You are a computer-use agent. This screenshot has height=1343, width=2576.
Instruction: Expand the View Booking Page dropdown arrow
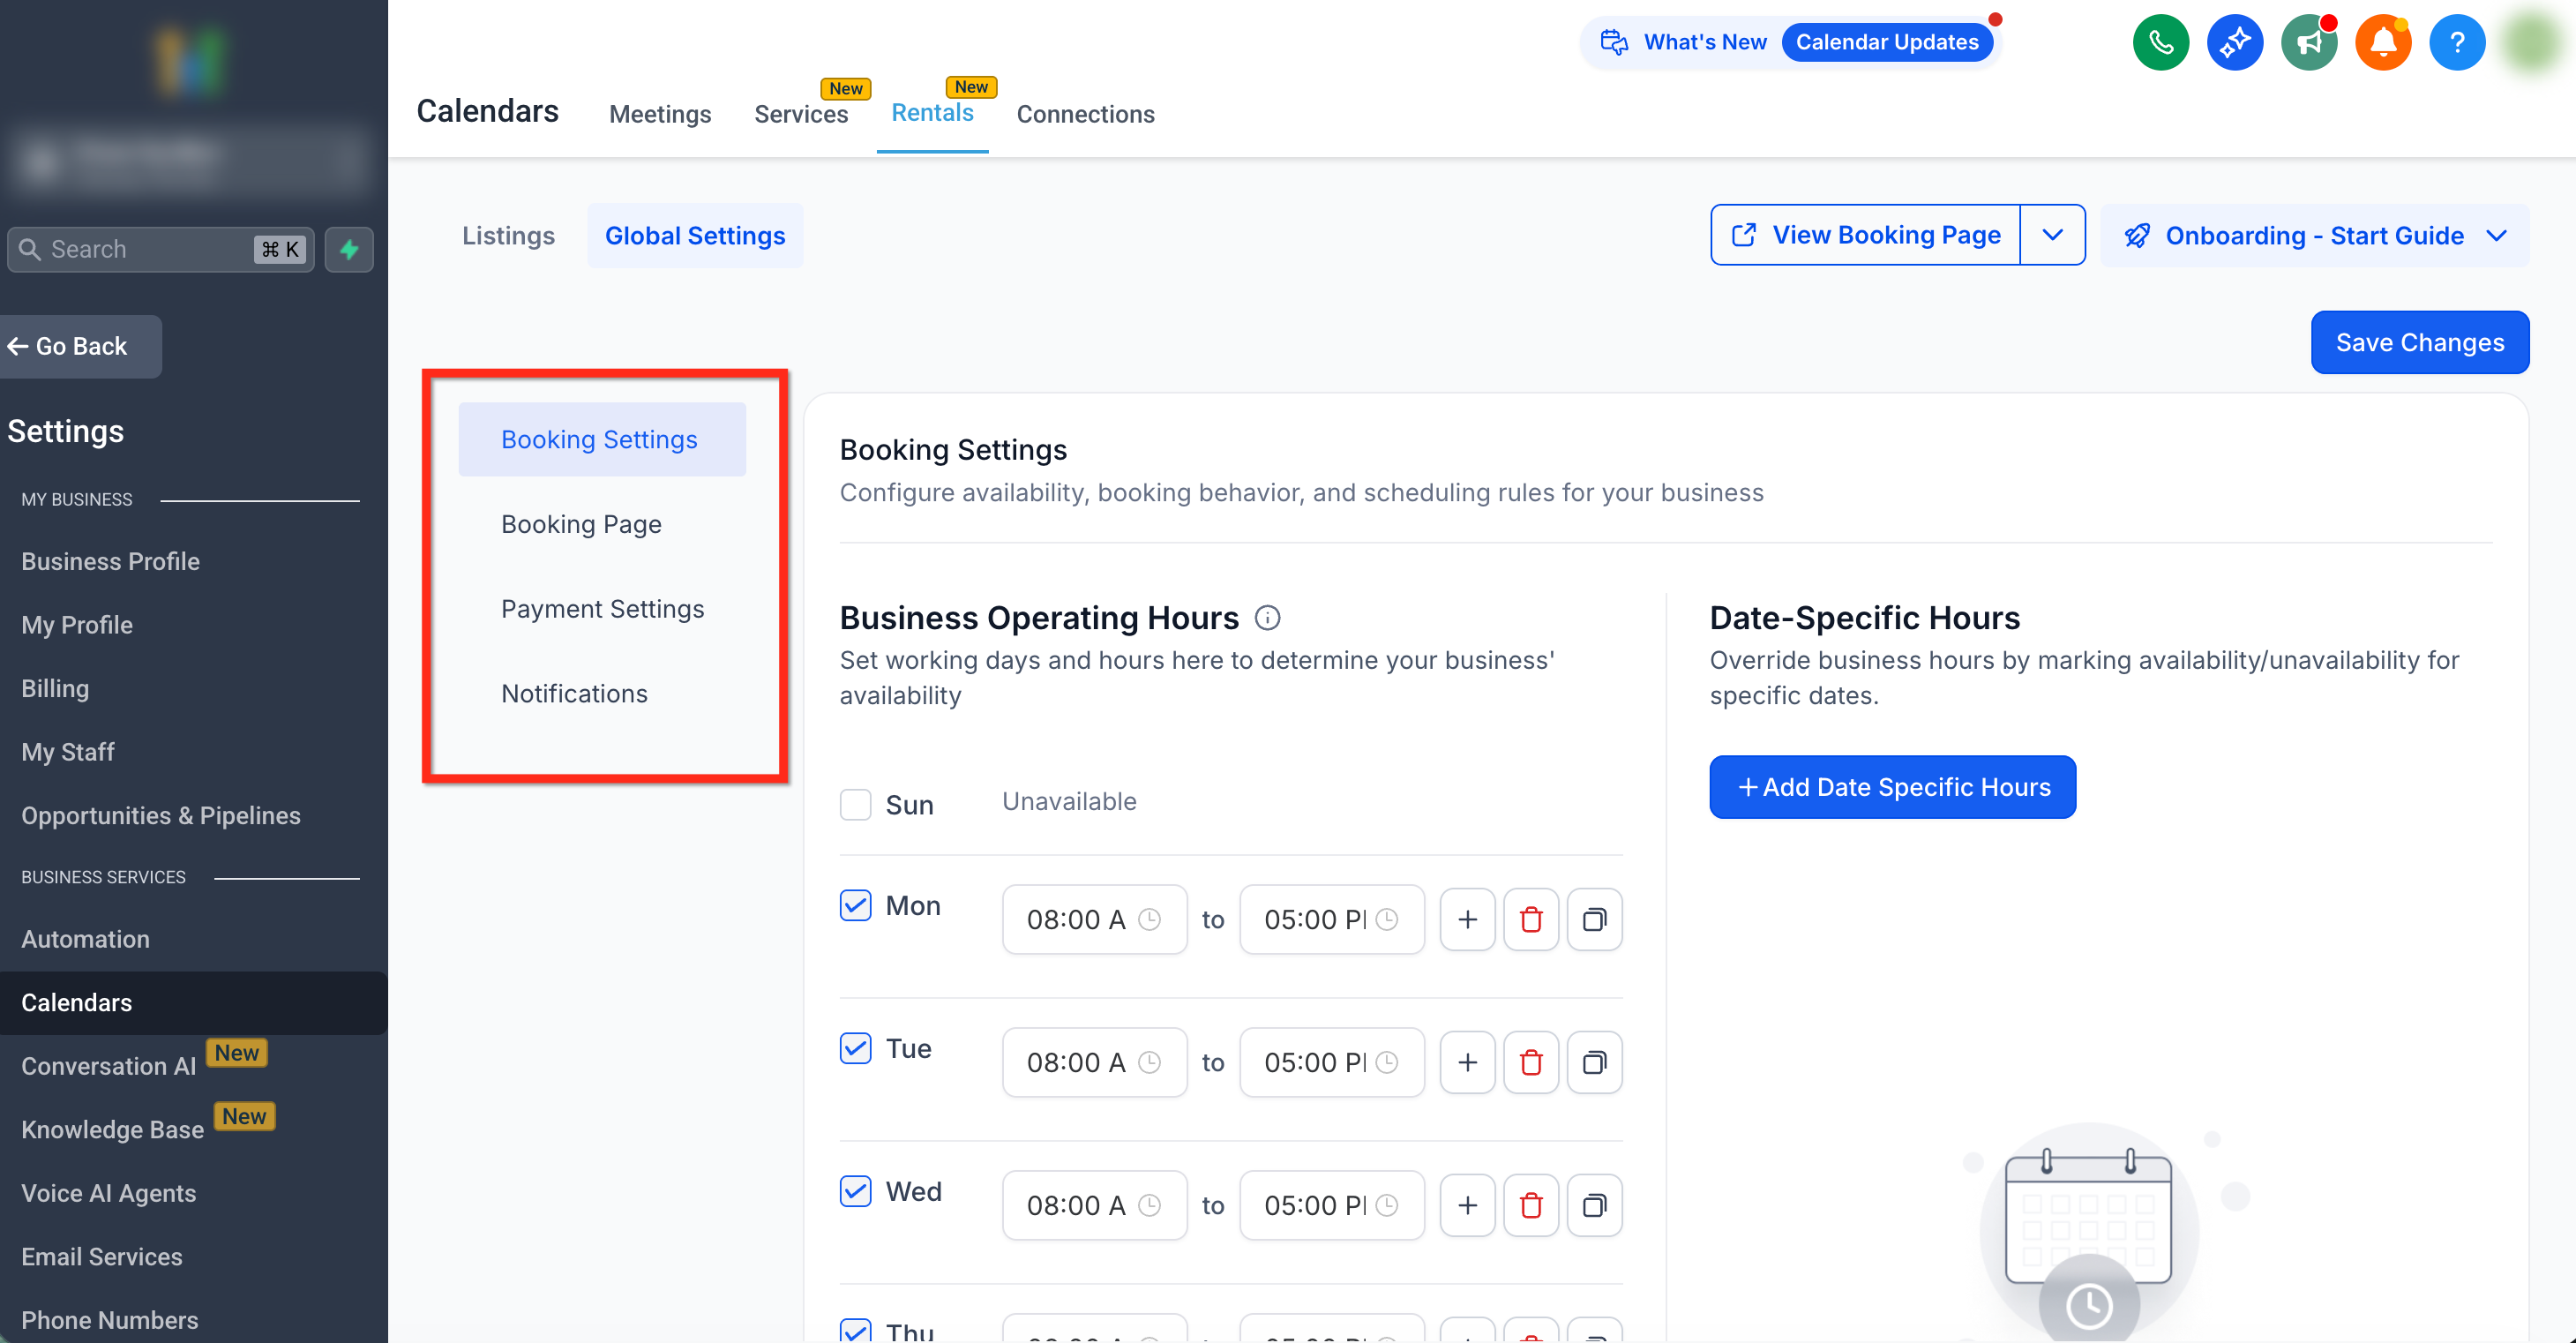point(2052,235)
